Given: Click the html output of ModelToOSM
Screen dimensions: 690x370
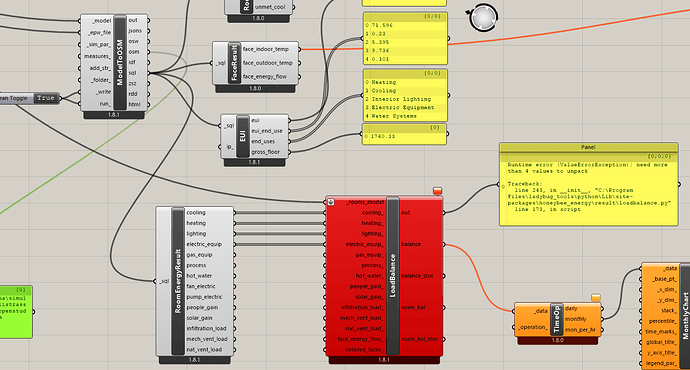Looking at the screenshot, I should tap(134, 104).
